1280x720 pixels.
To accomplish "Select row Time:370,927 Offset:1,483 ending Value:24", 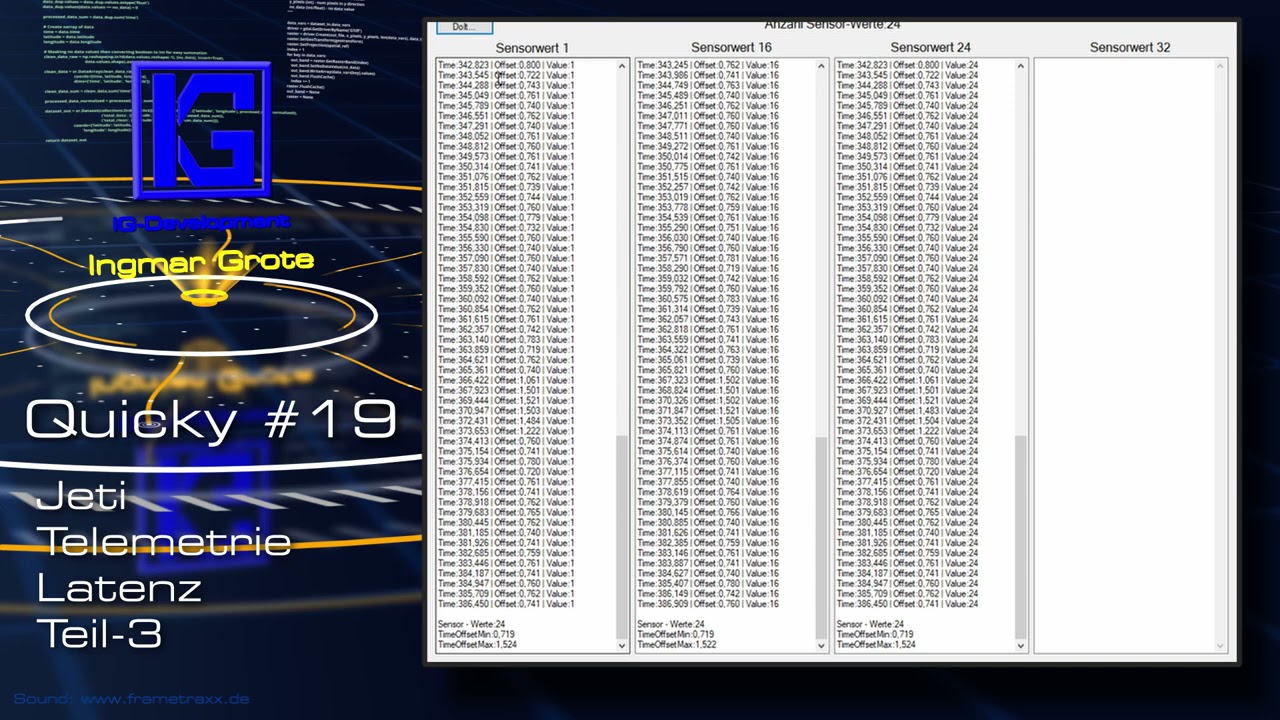I will pos(908,411).
